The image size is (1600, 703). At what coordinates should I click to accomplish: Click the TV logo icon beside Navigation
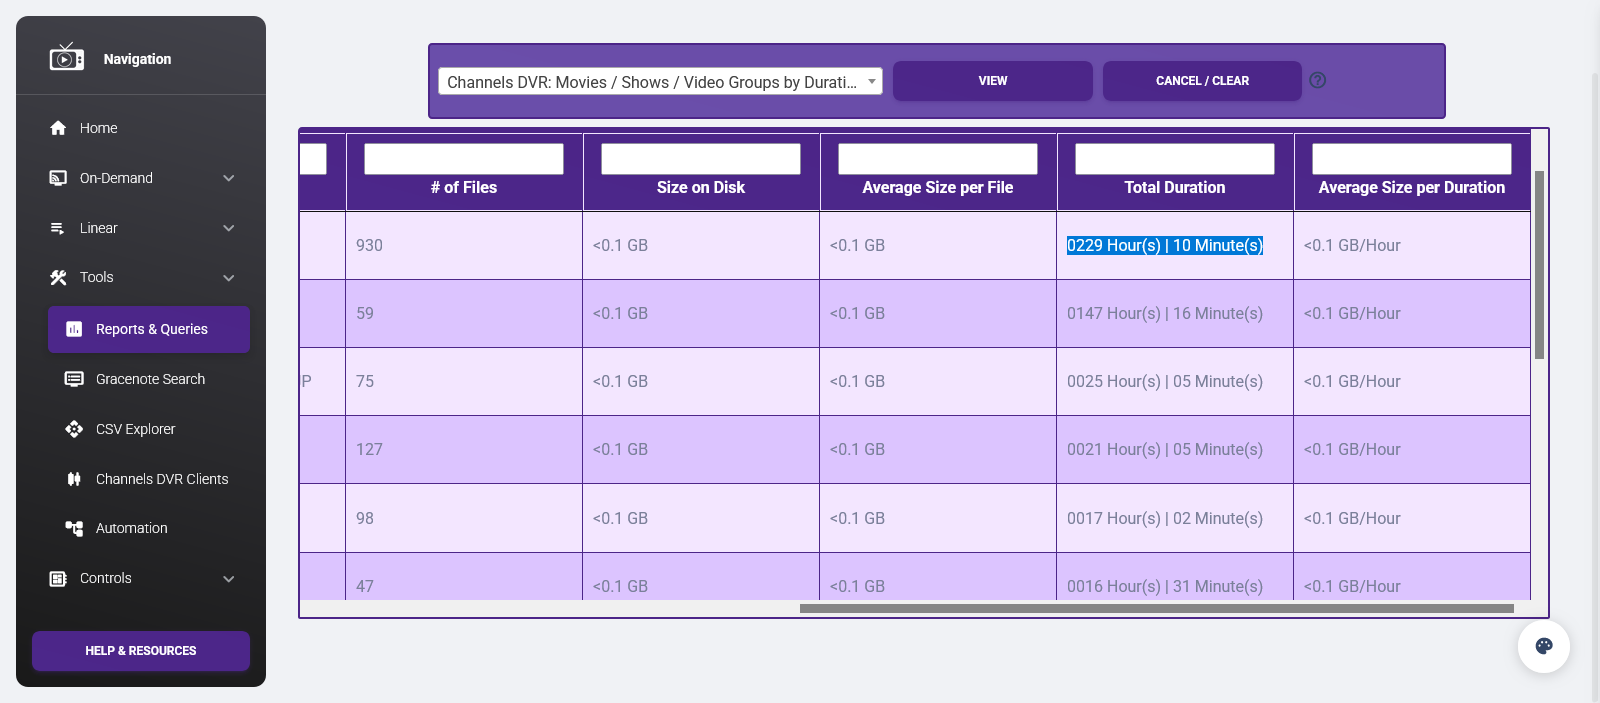pyautogui.click(x=66, y=58)
